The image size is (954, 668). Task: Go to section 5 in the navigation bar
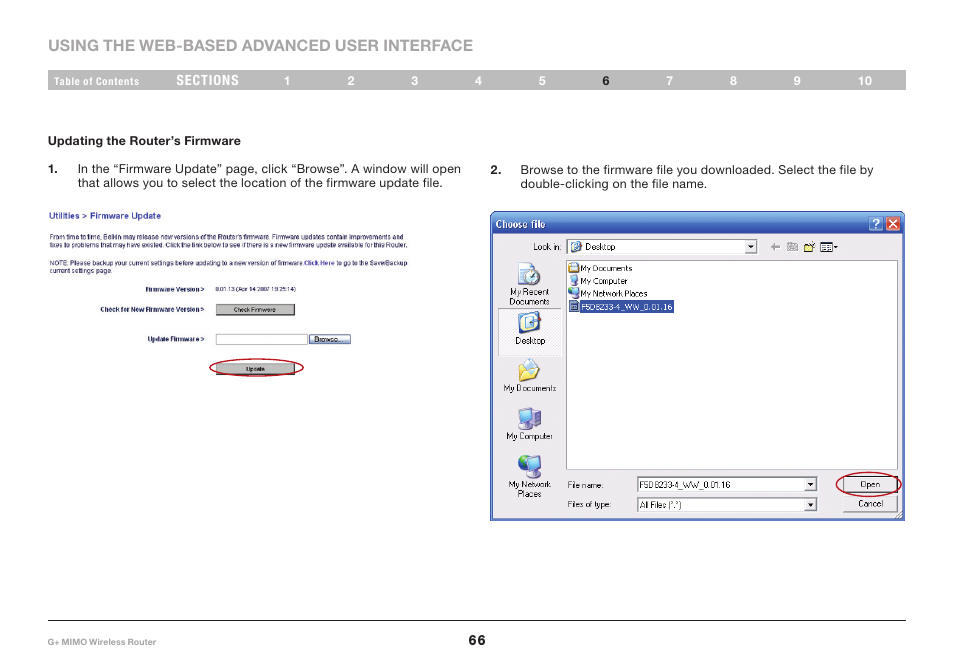coord(542,81)
